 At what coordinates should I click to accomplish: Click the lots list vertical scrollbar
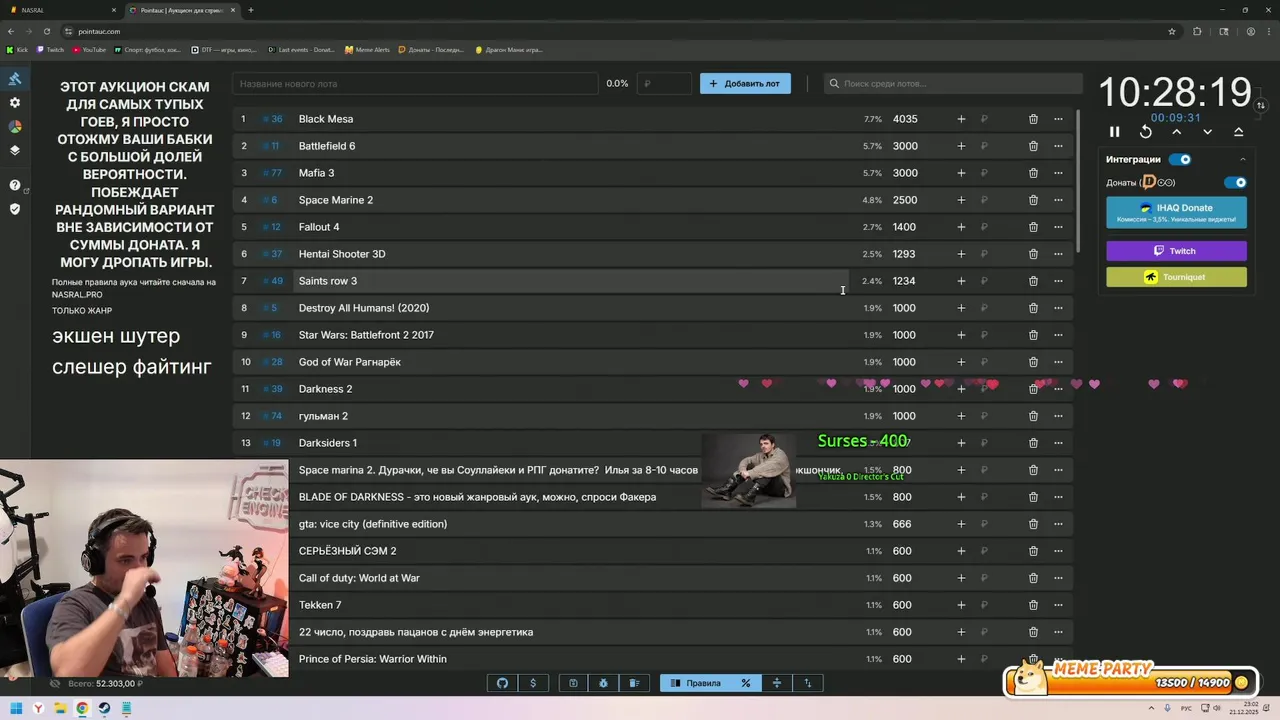click(1078, 180)
